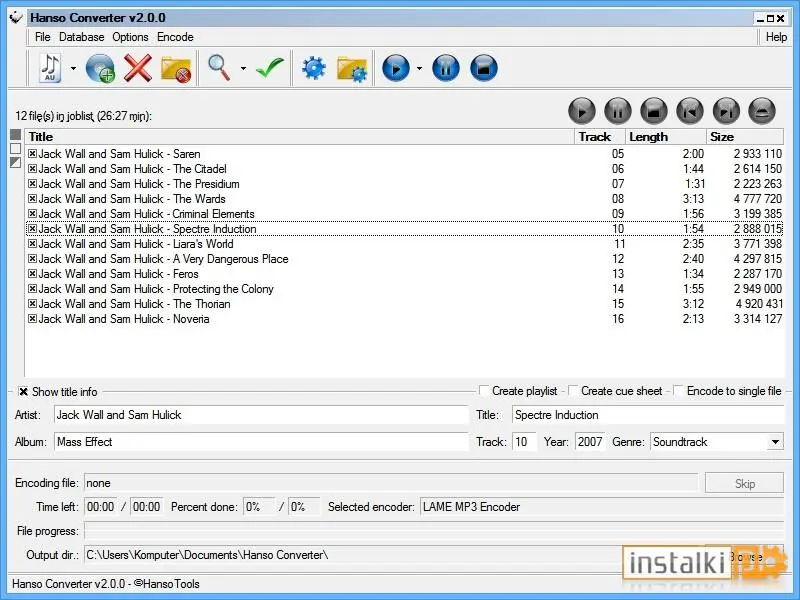Screen dimensions: 800x600
Task: Click the red X remove icon
Action: coord(138,68)
